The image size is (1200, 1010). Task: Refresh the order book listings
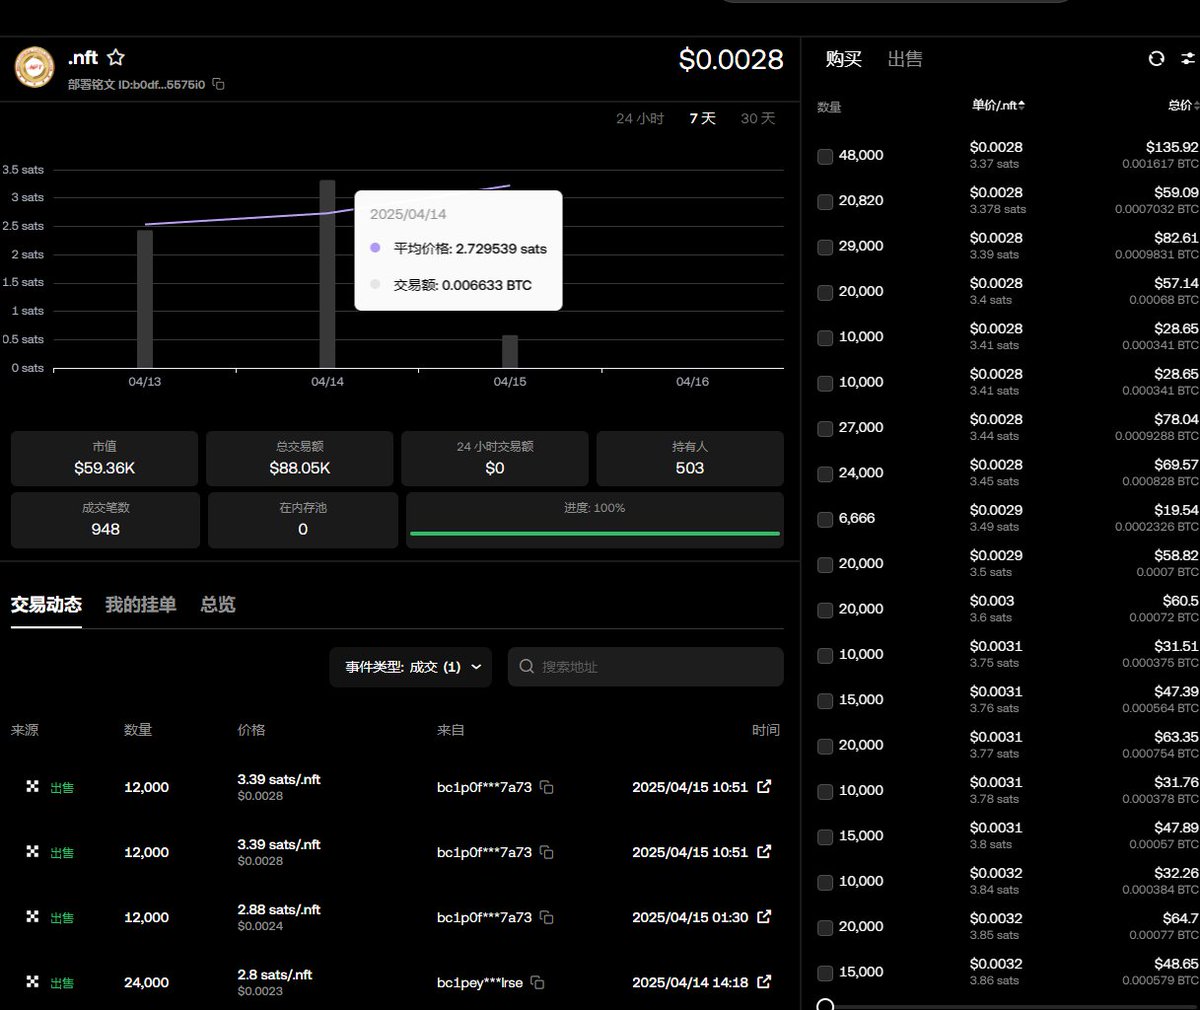[x=1156, y=59]
